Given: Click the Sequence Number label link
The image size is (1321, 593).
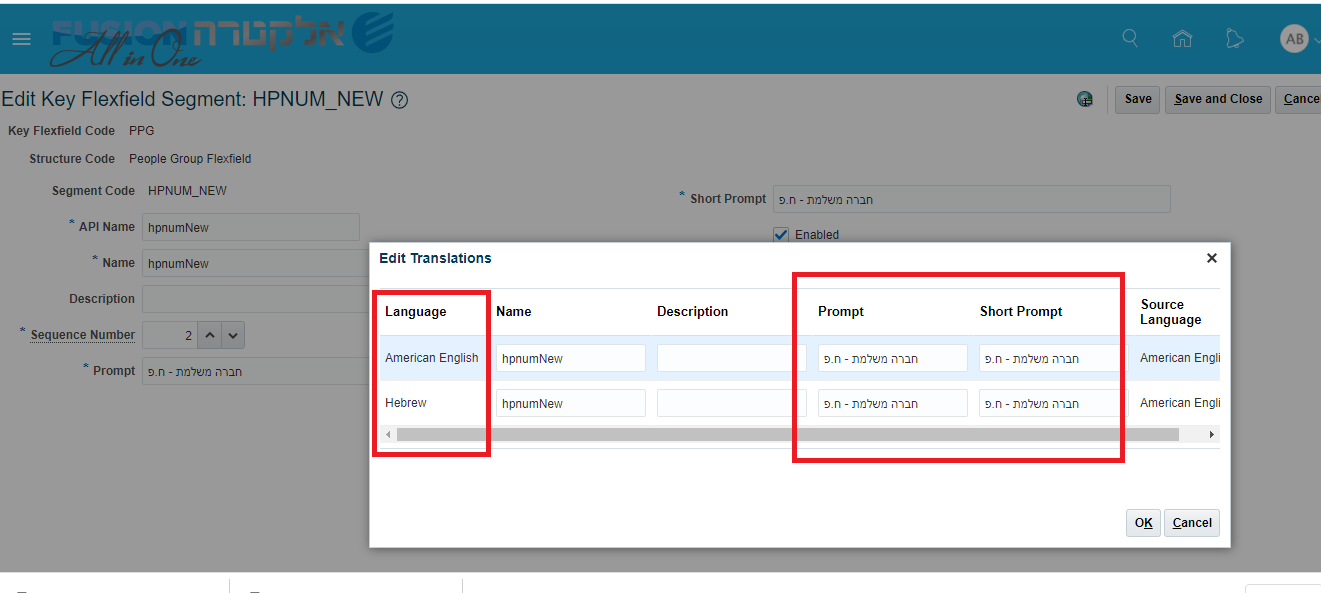Looking at the screenshot, I should point(83,335).
